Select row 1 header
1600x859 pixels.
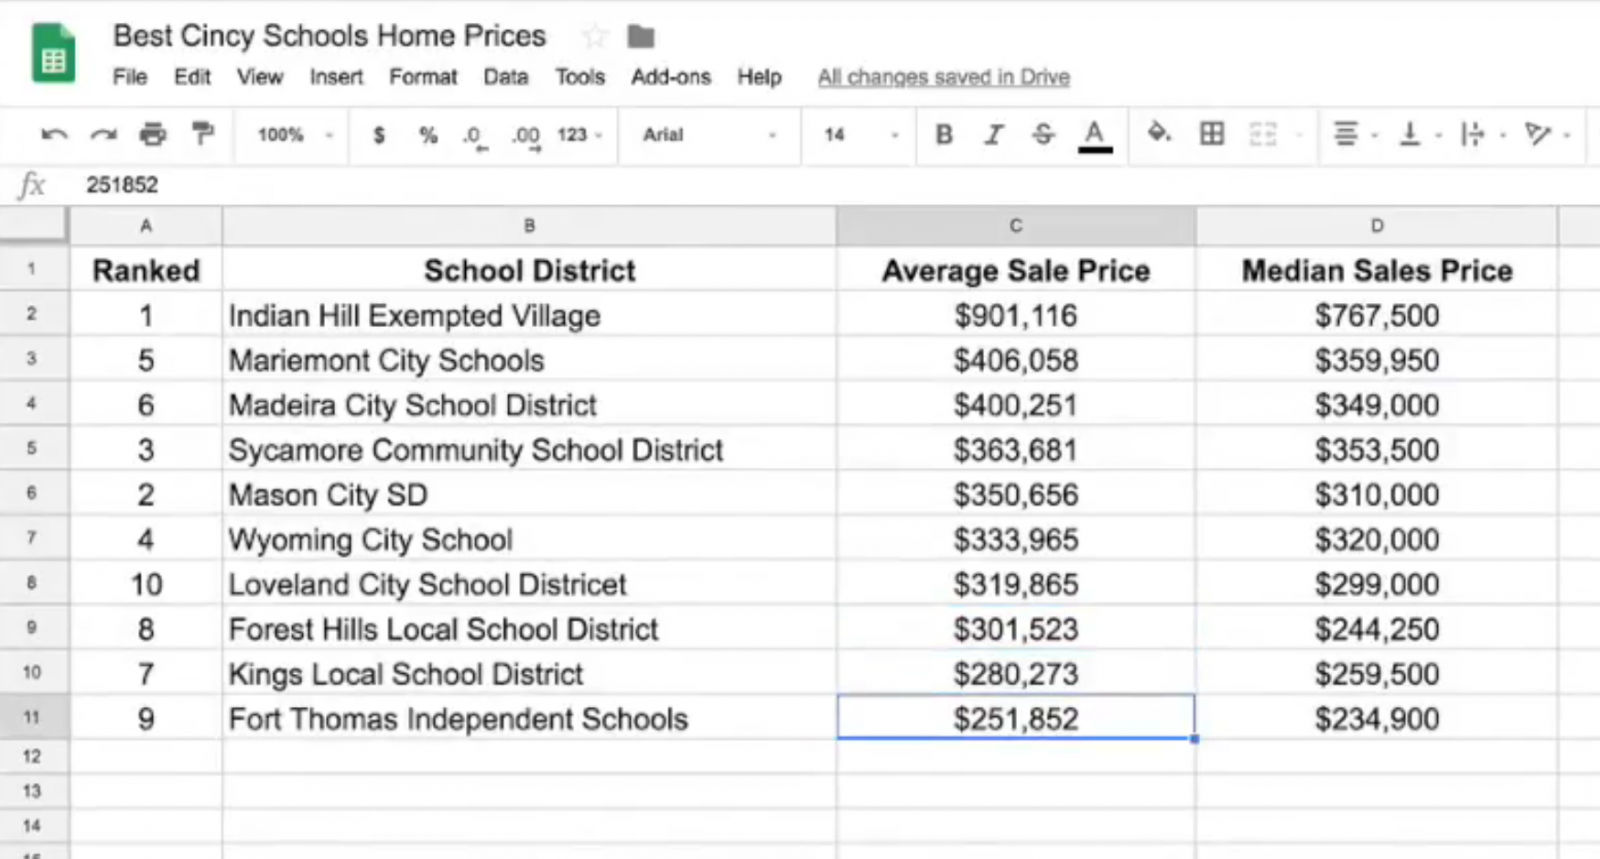pyautogui.click(x=33, y=269)
